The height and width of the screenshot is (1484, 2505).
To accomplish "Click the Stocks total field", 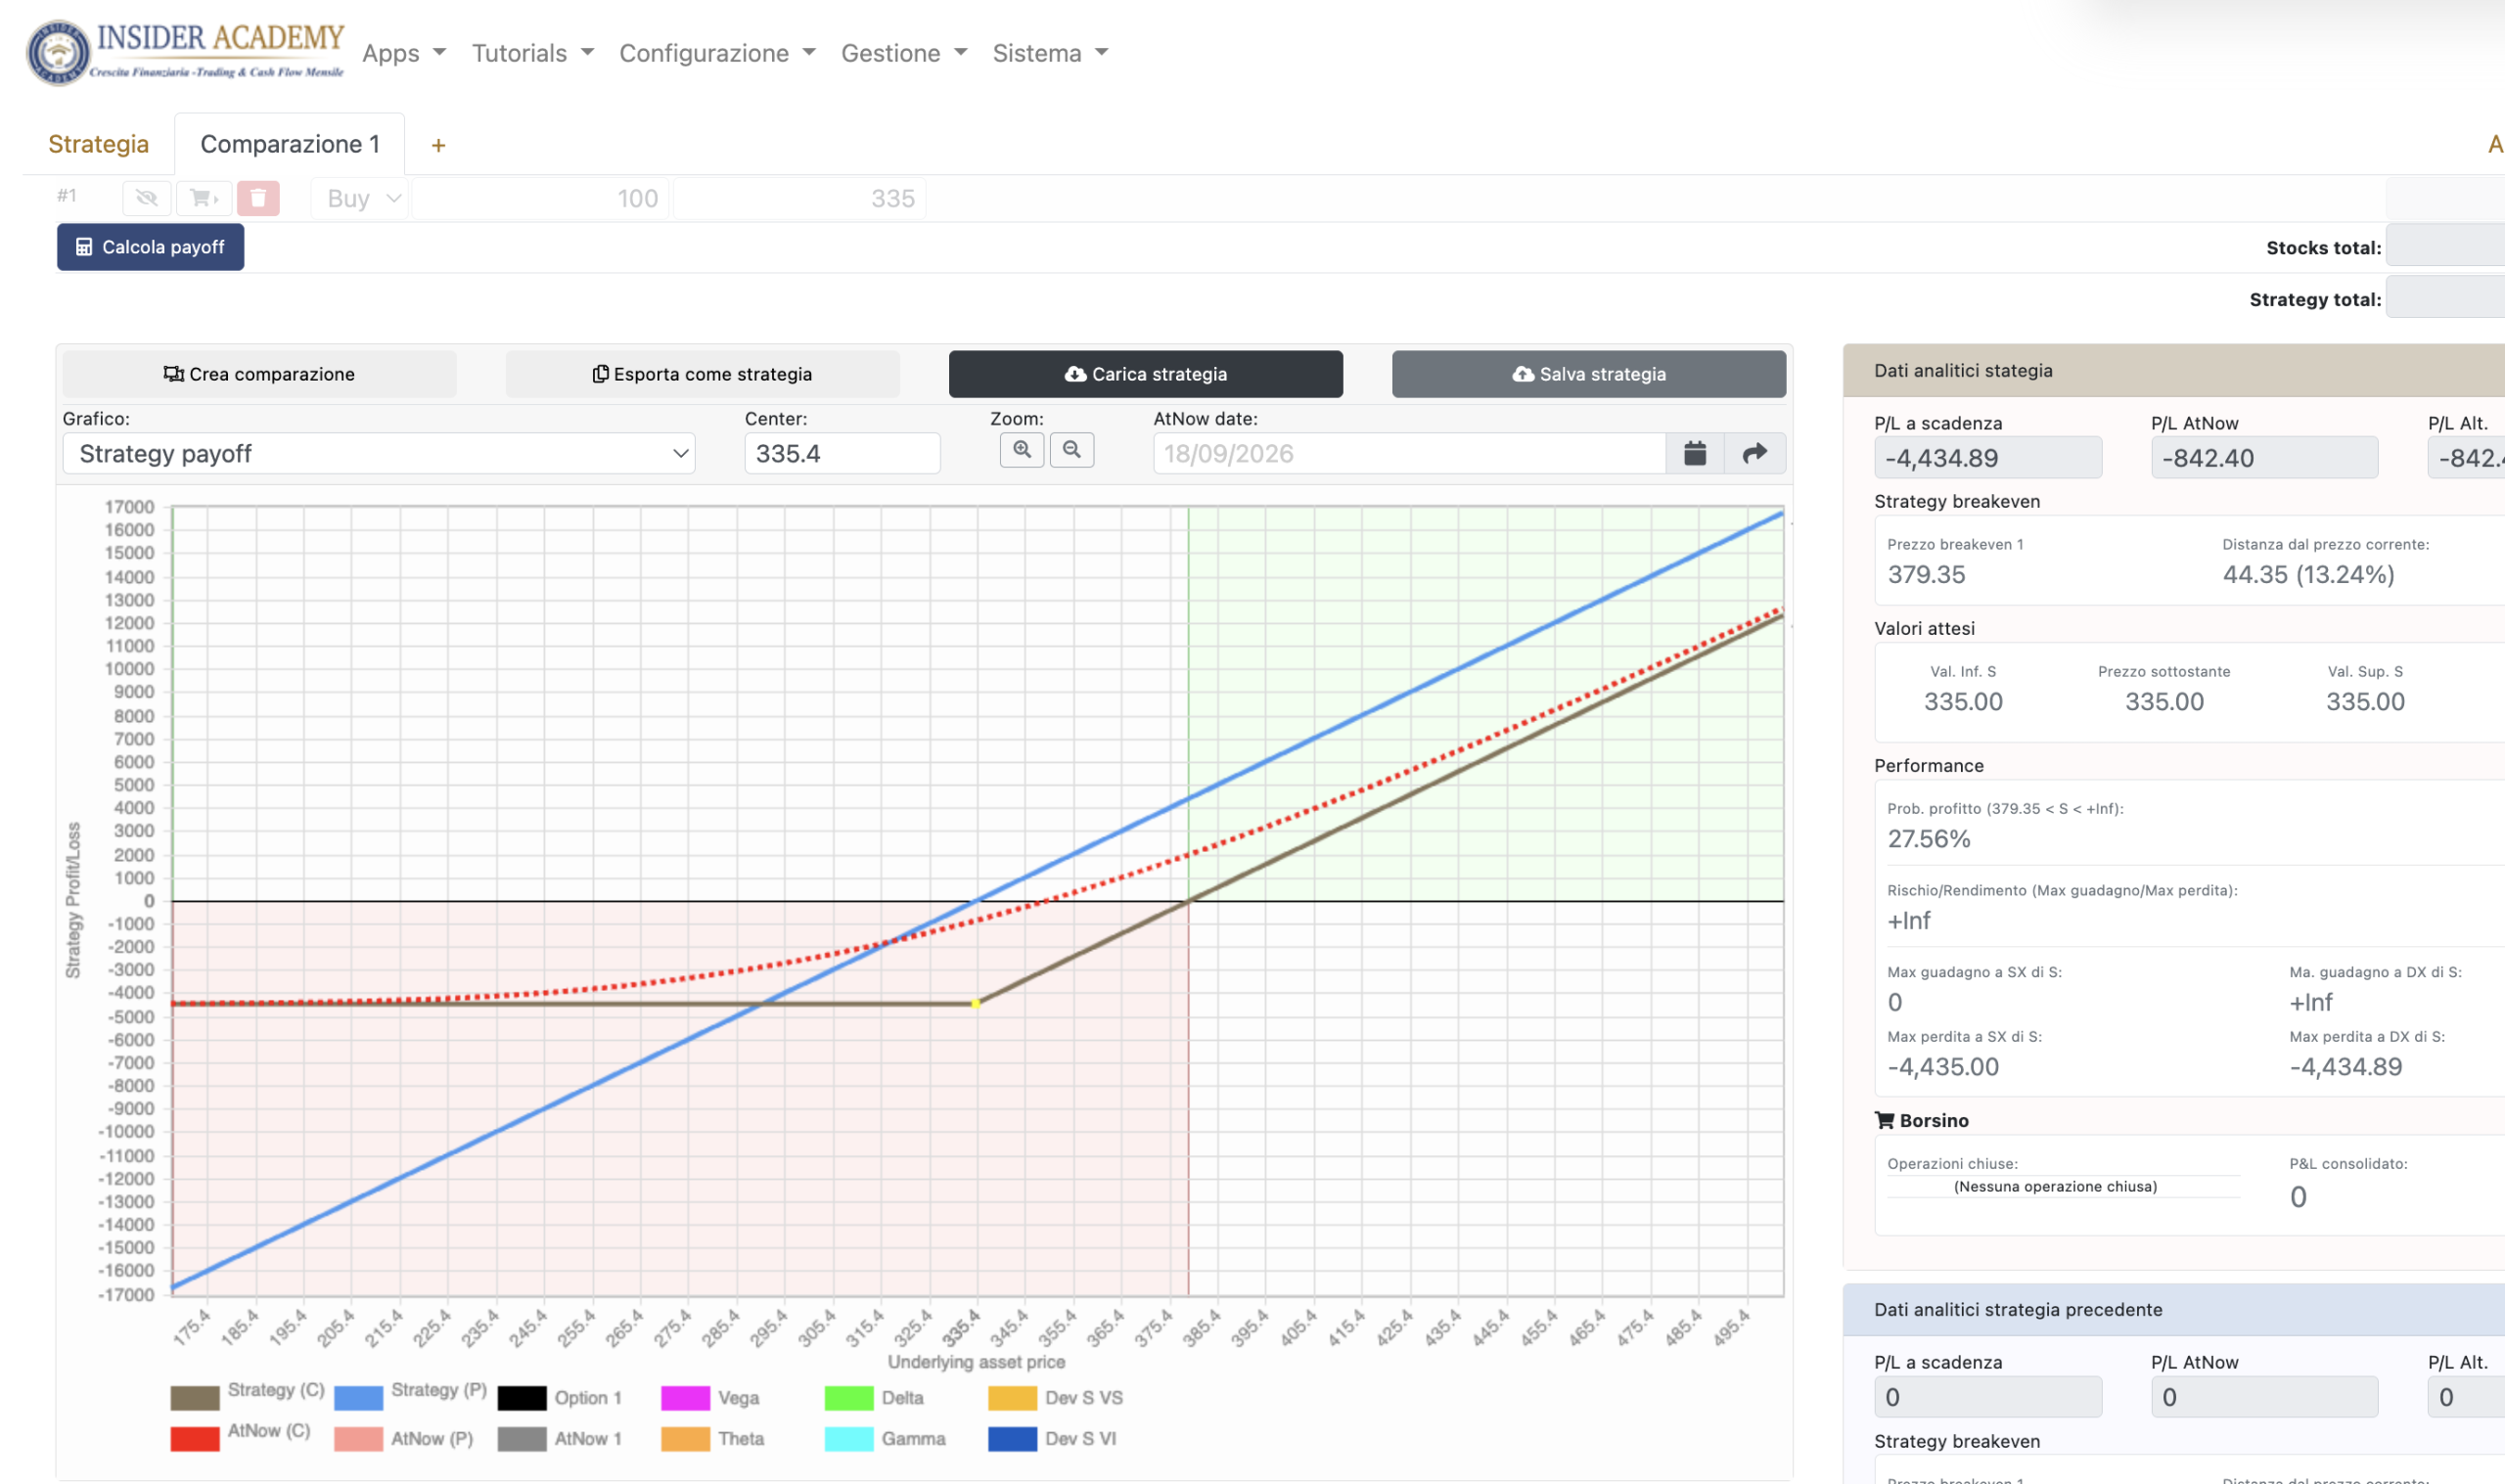I will pos(2445,246).
